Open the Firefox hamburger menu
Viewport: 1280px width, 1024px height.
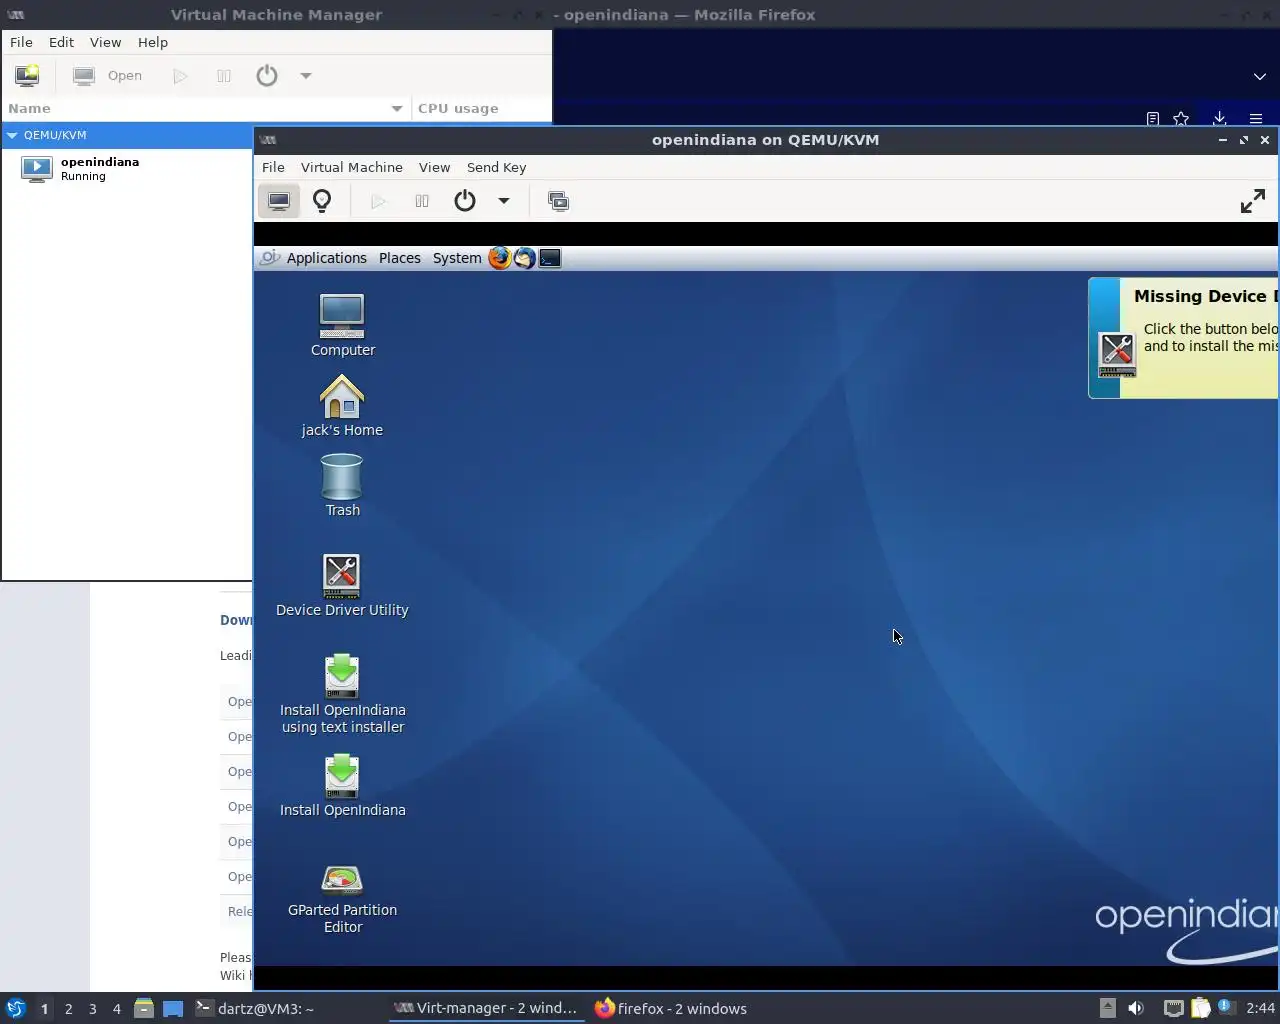[x=1256, y=118]
